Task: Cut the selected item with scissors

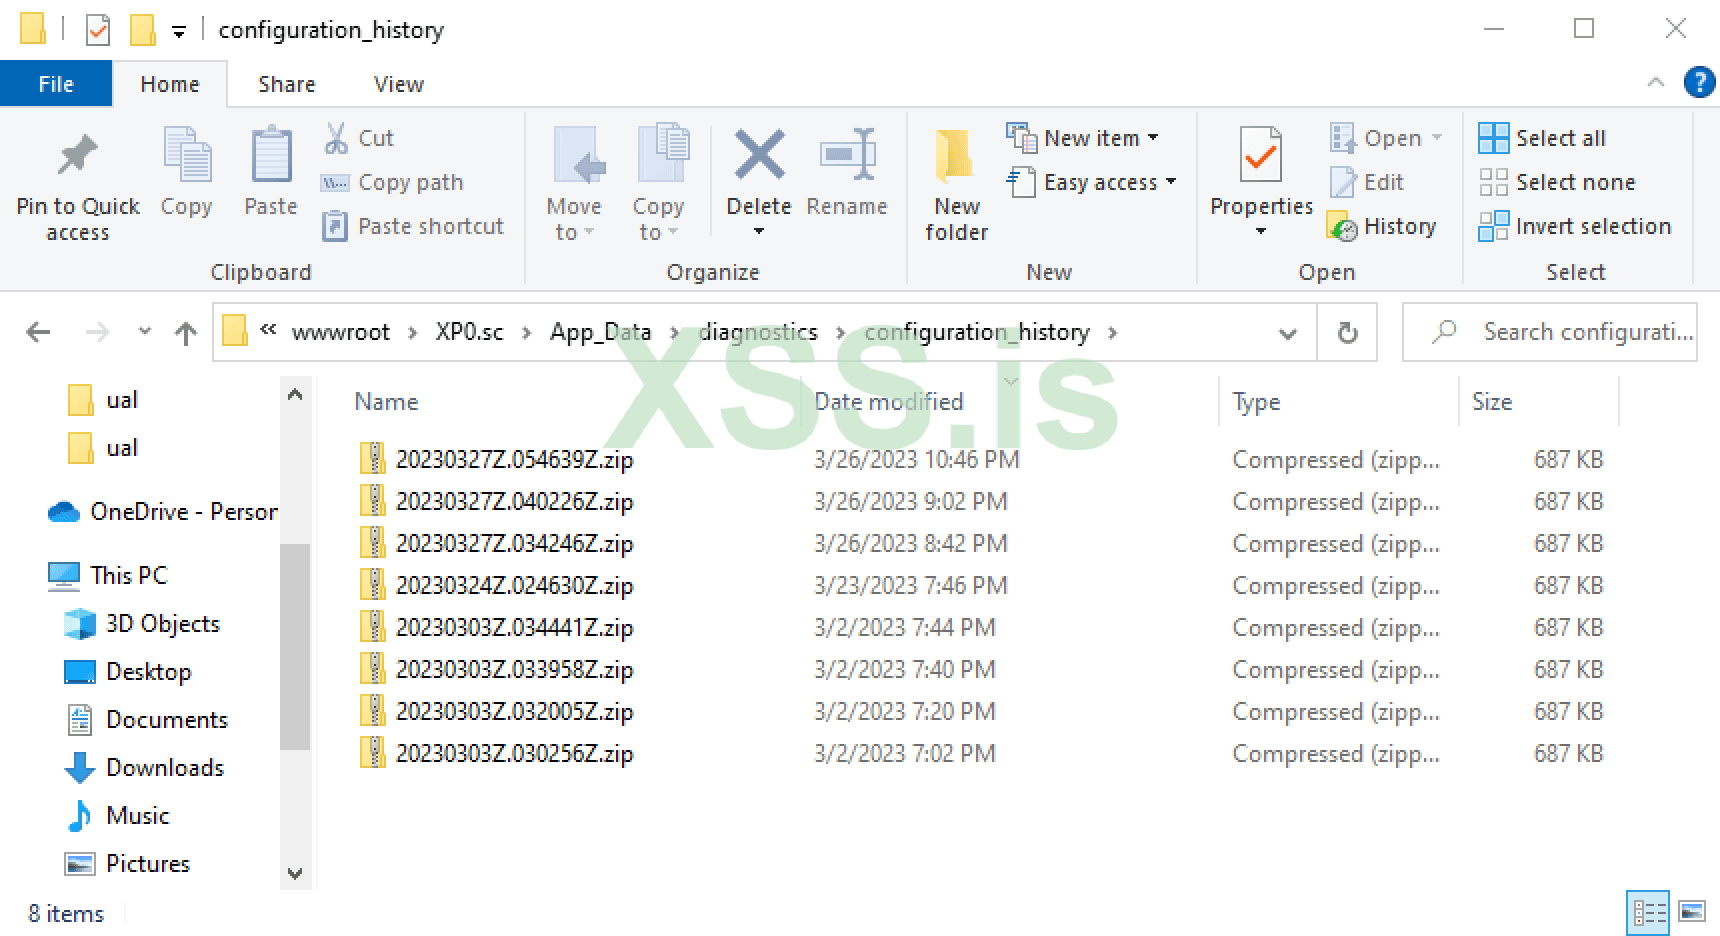Action: (358, 138)
